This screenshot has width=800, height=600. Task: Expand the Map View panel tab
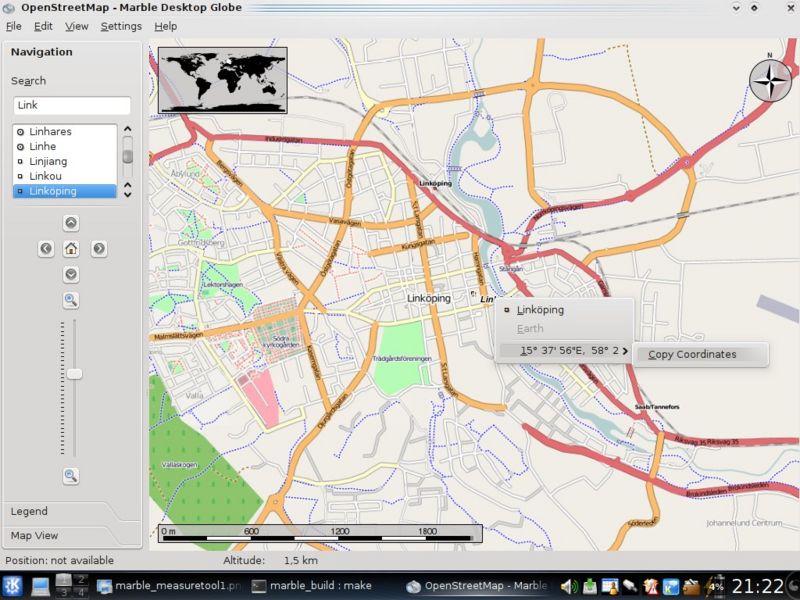(35, 536)
